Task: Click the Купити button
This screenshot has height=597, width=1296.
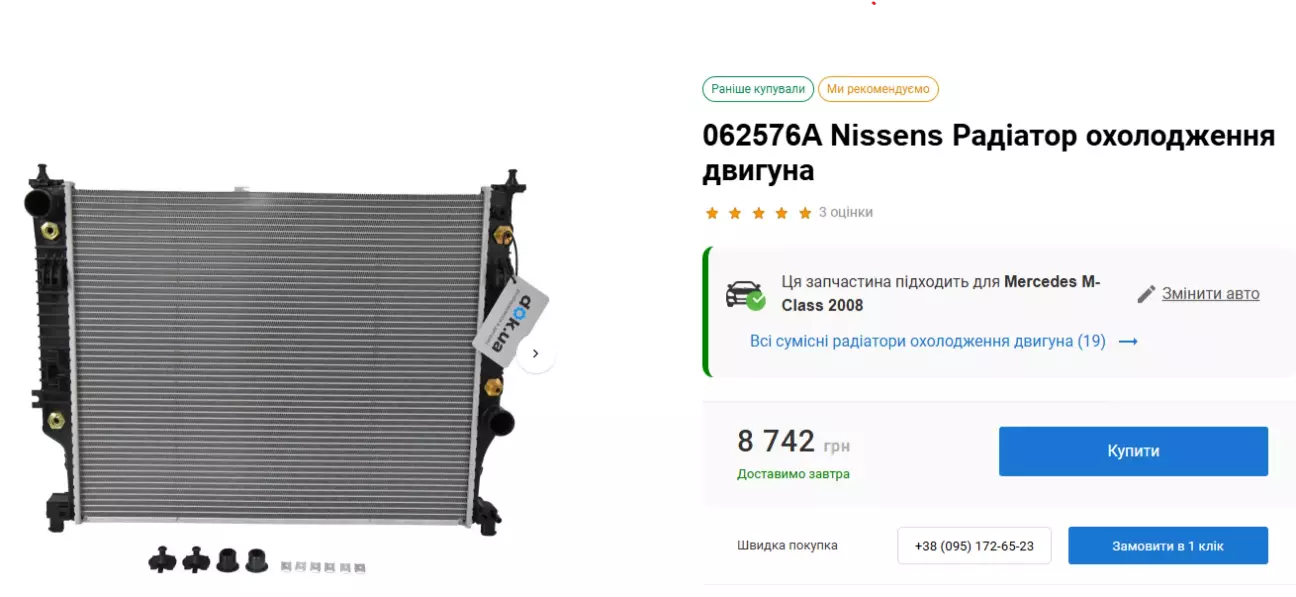Action: click(x=1133, y=451)
